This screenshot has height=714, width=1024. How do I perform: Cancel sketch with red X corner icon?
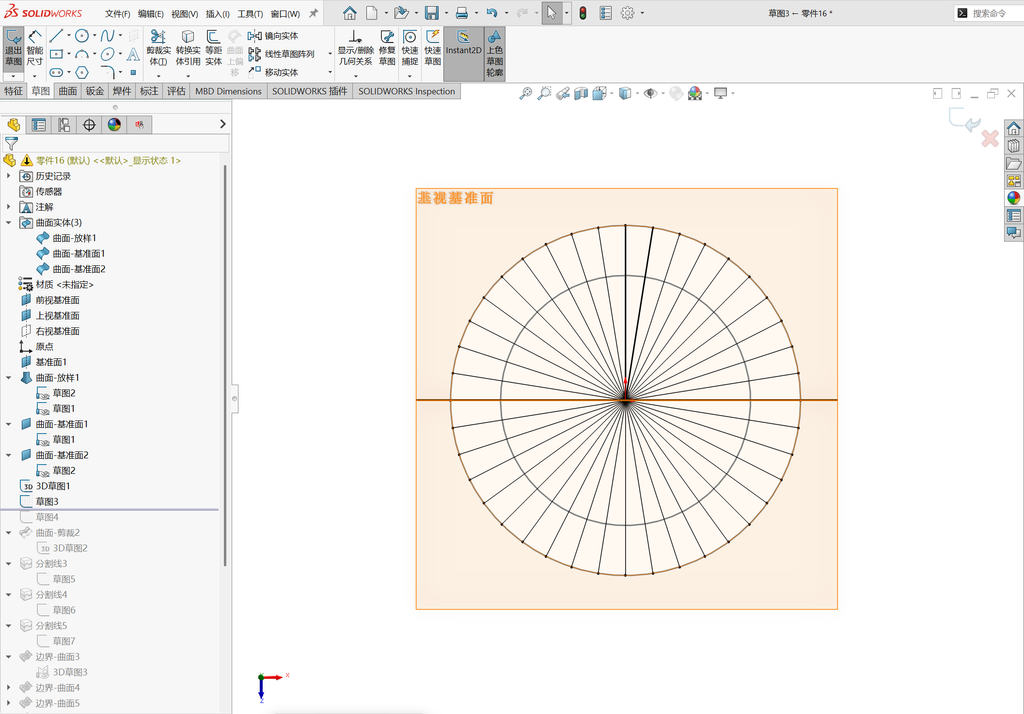(990, 138)
